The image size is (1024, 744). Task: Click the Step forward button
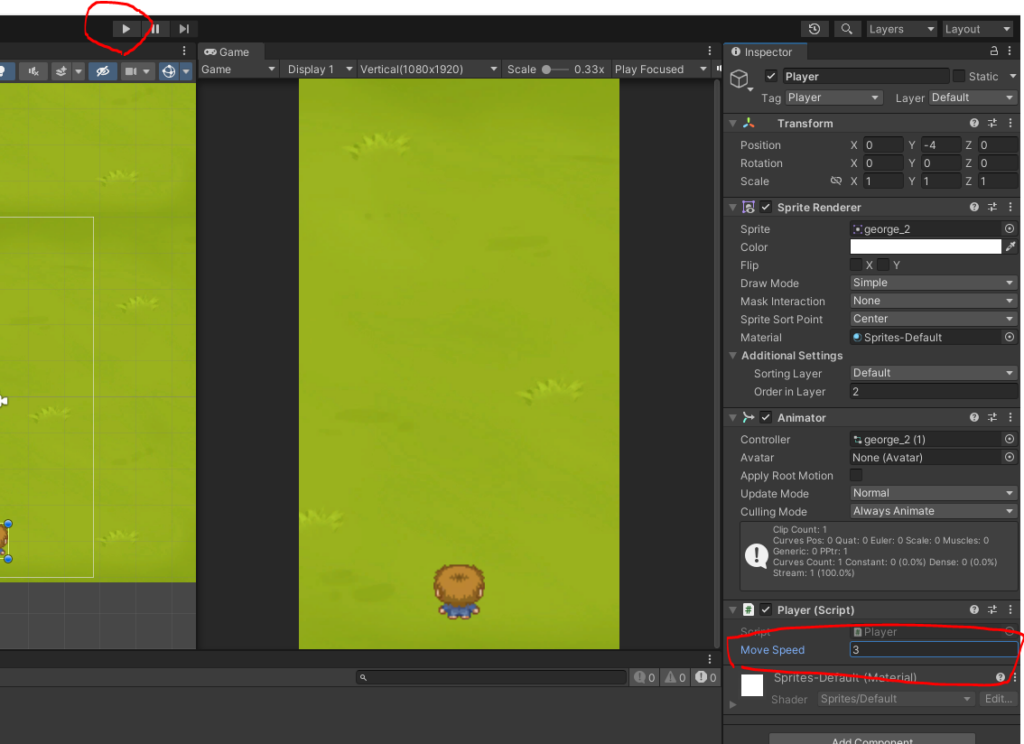(184, 29)
